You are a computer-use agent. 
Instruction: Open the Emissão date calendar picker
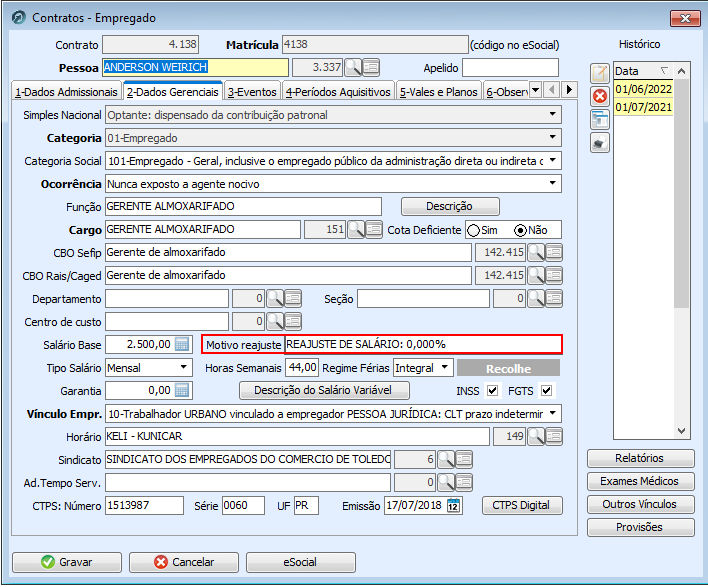pos(453,506)
